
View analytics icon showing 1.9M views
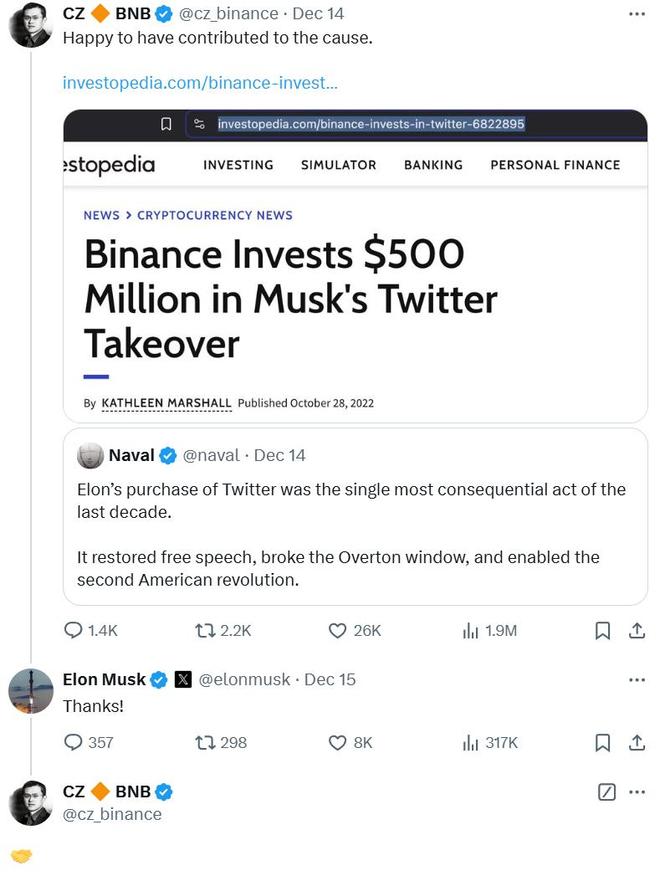[471, 631]
